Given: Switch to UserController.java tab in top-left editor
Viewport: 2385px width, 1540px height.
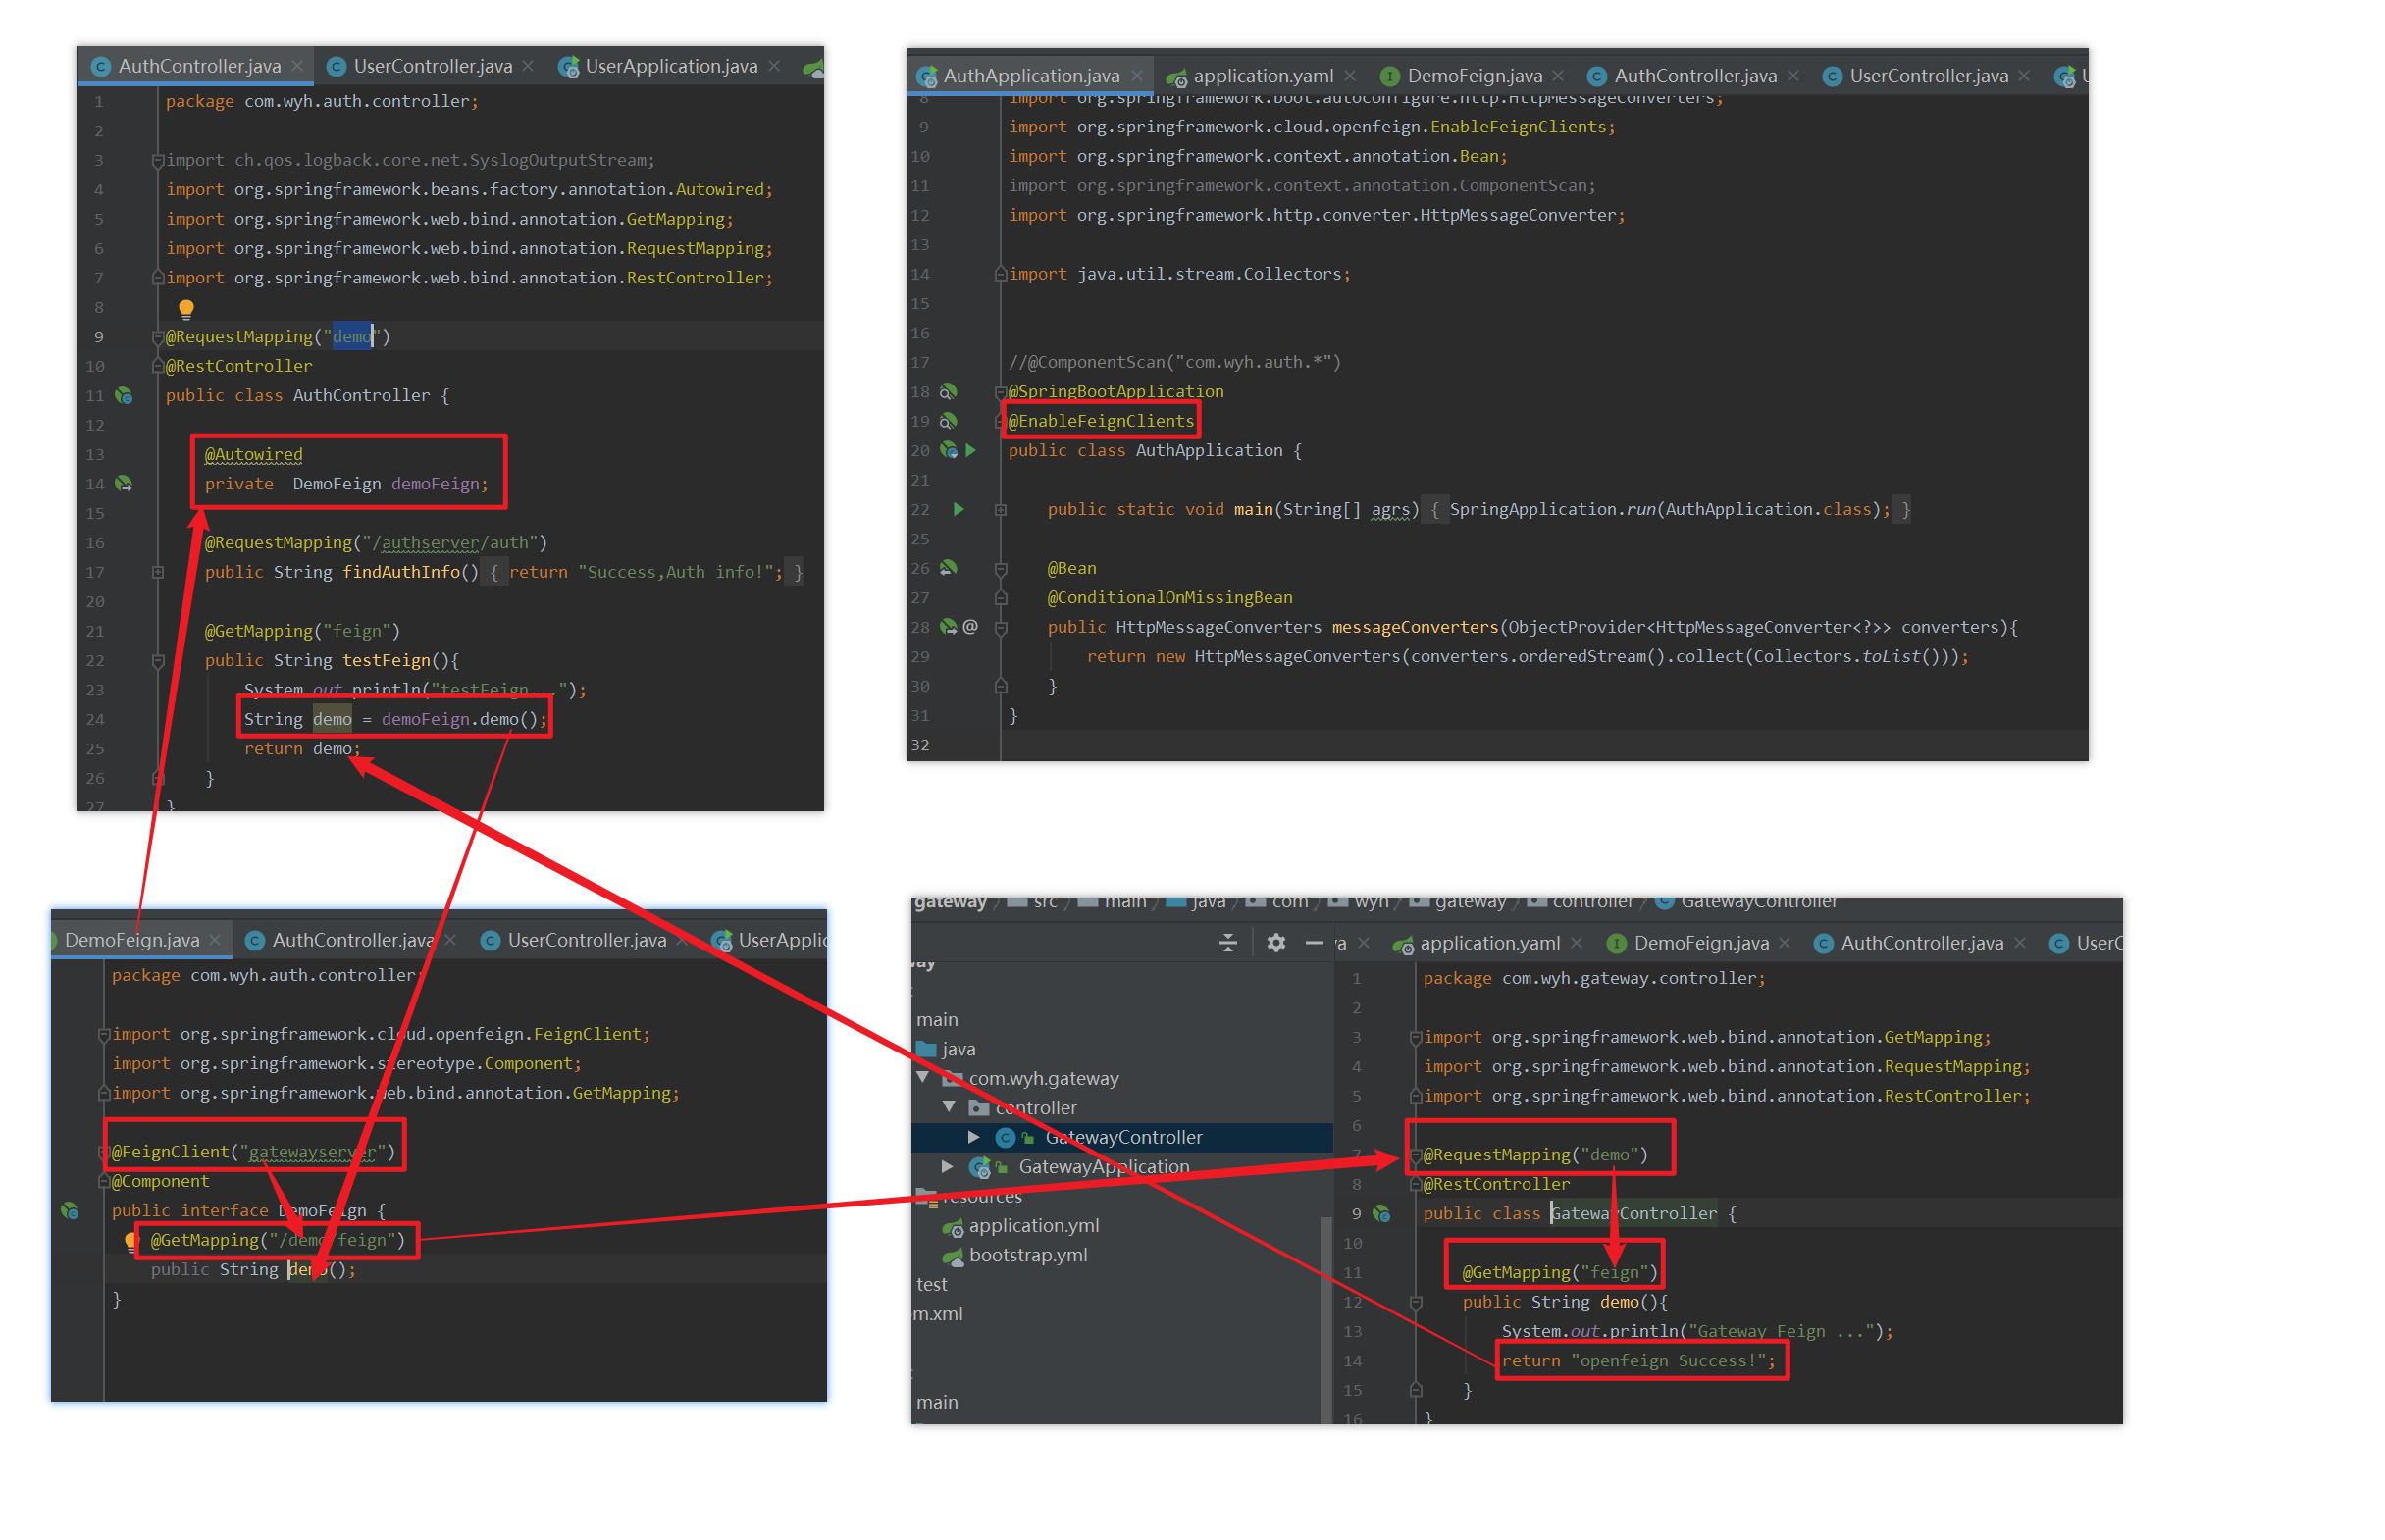Looking at the screenshot, I should (x=432, y=66).
